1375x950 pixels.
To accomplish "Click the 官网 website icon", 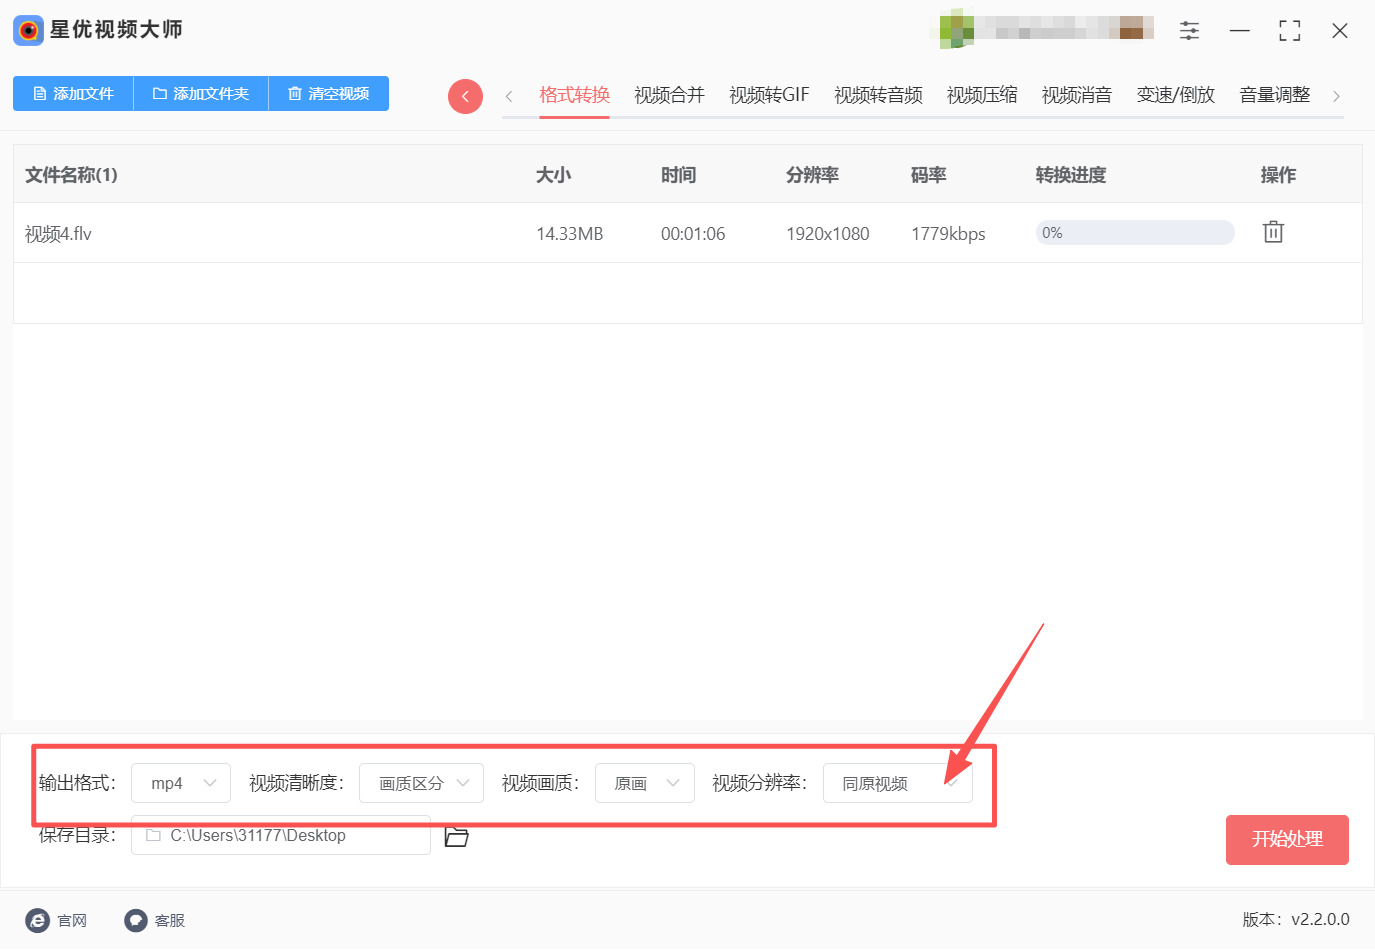I will [38, 920].
